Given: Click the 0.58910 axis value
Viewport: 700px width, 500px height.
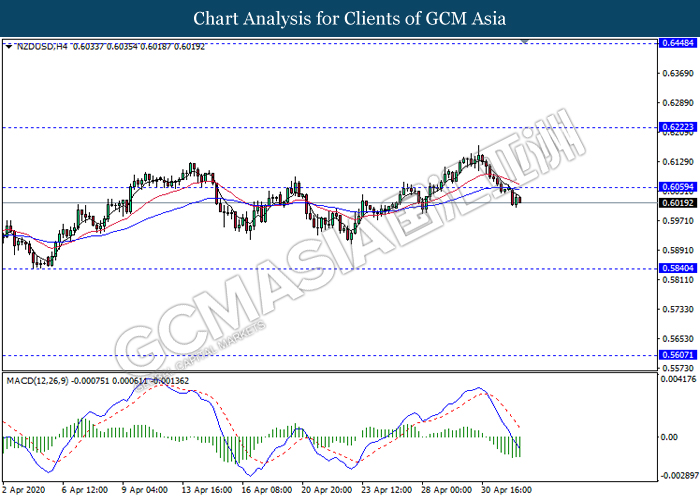Looking at the screenshot, I should 678,250.
